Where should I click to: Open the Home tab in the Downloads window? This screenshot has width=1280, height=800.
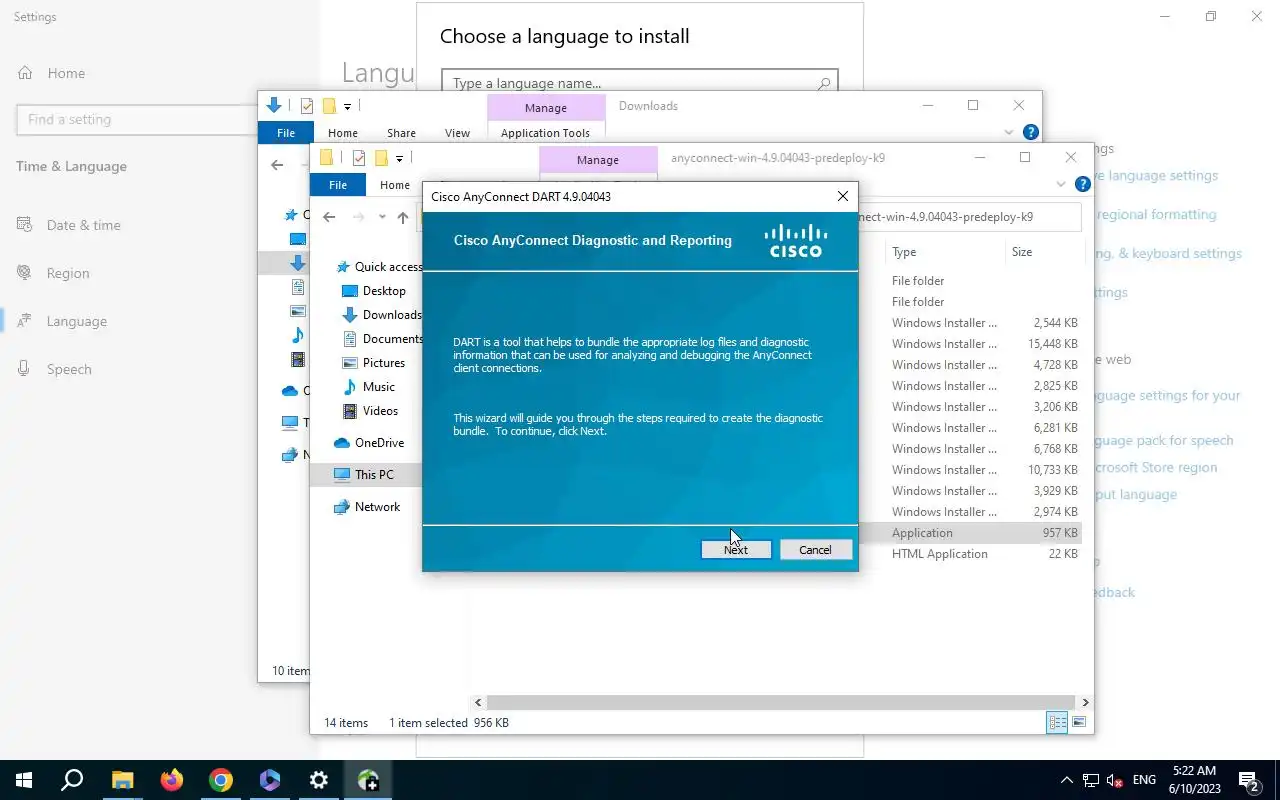(343, 133)
